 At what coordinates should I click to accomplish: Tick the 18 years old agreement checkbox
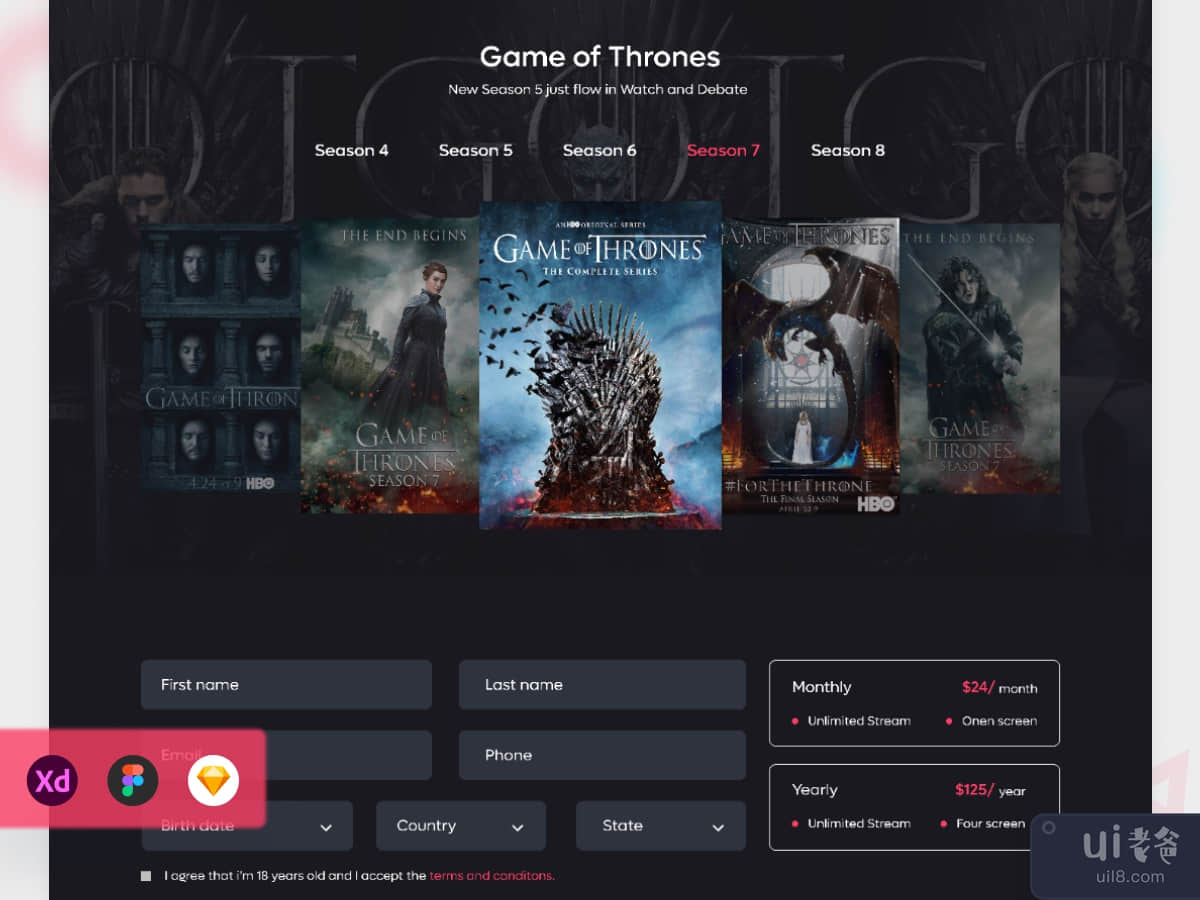tap(146, 876)
